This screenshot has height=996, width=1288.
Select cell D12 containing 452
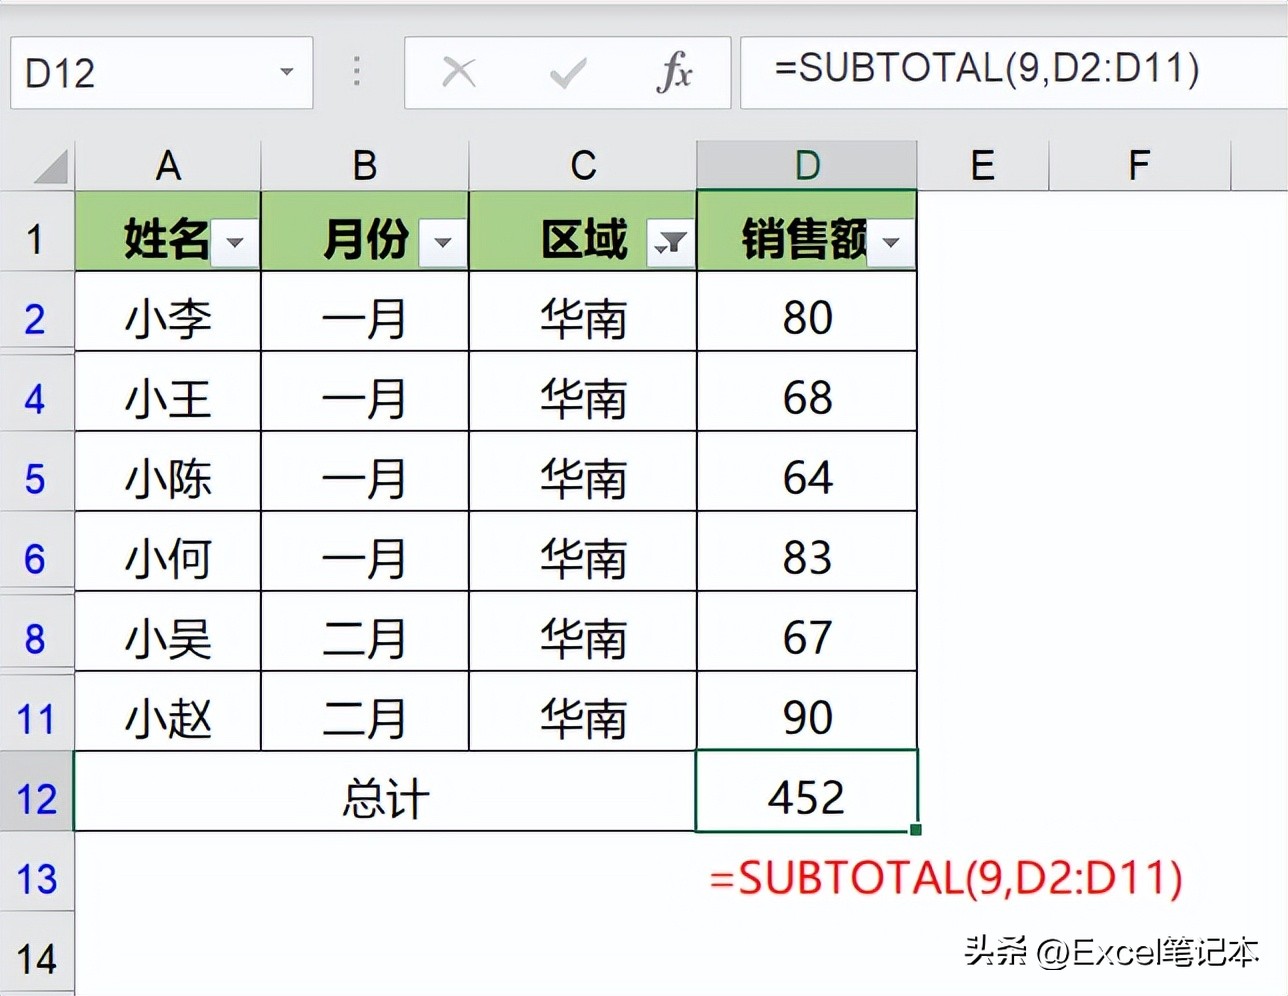(x=806, y=795)
